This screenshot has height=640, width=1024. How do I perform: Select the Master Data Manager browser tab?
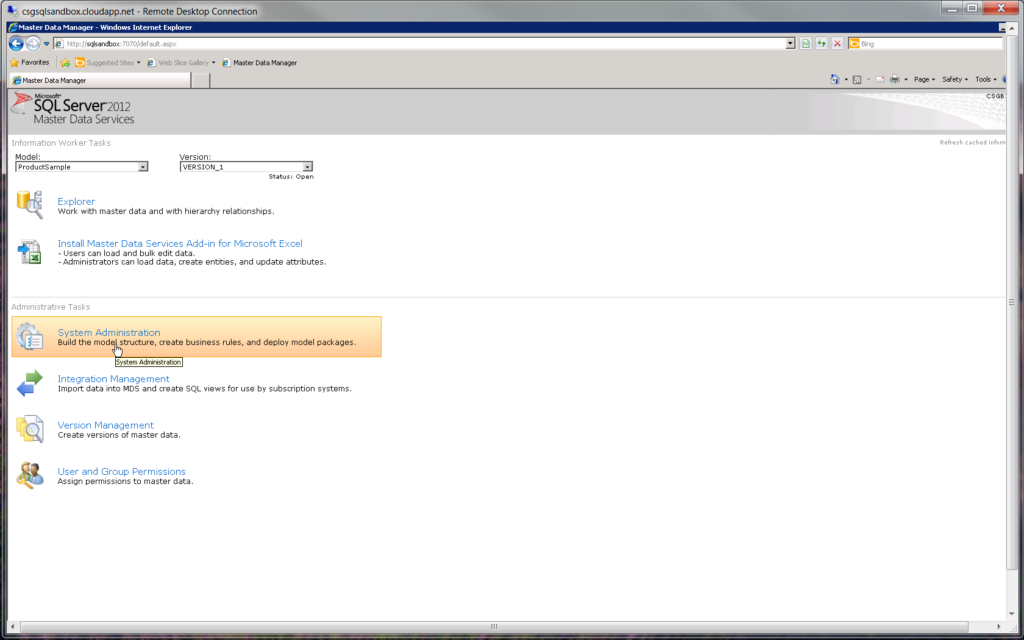click(x=54, y=80)
